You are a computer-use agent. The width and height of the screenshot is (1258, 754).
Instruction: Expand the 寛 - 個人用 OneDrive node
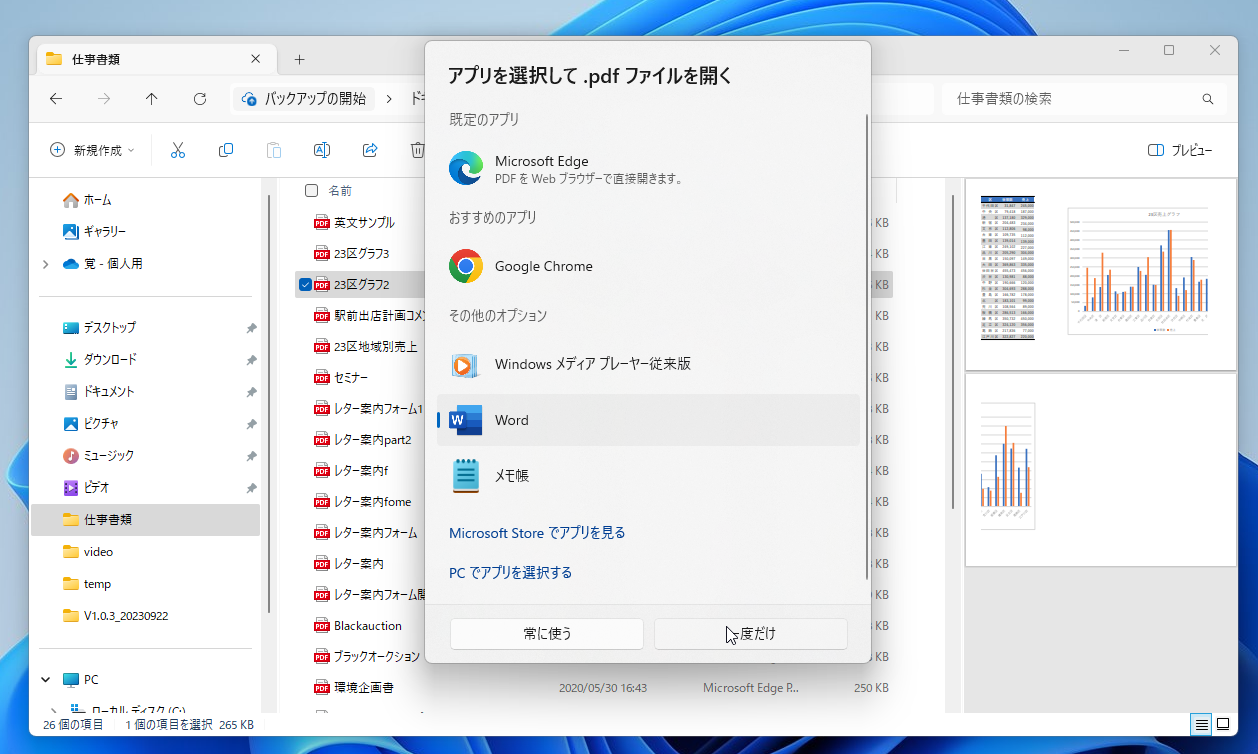[x=45, y=264]
